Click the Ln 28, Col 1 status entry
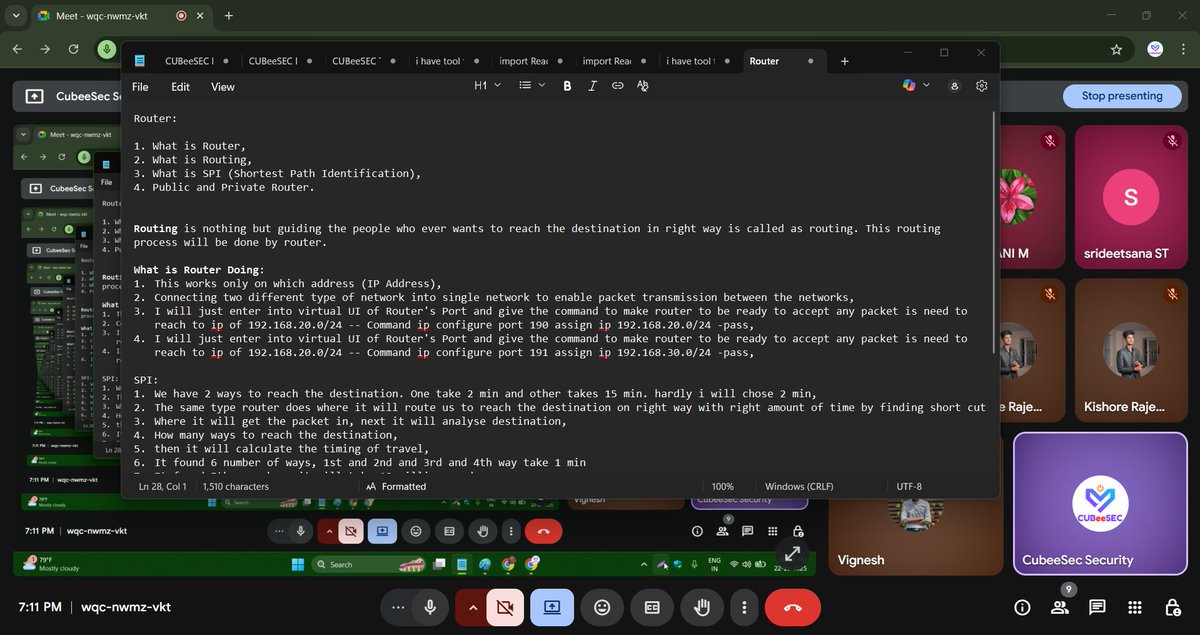Image resolution: width=1200 pixels, height=635 pixels. click(162, 486)
